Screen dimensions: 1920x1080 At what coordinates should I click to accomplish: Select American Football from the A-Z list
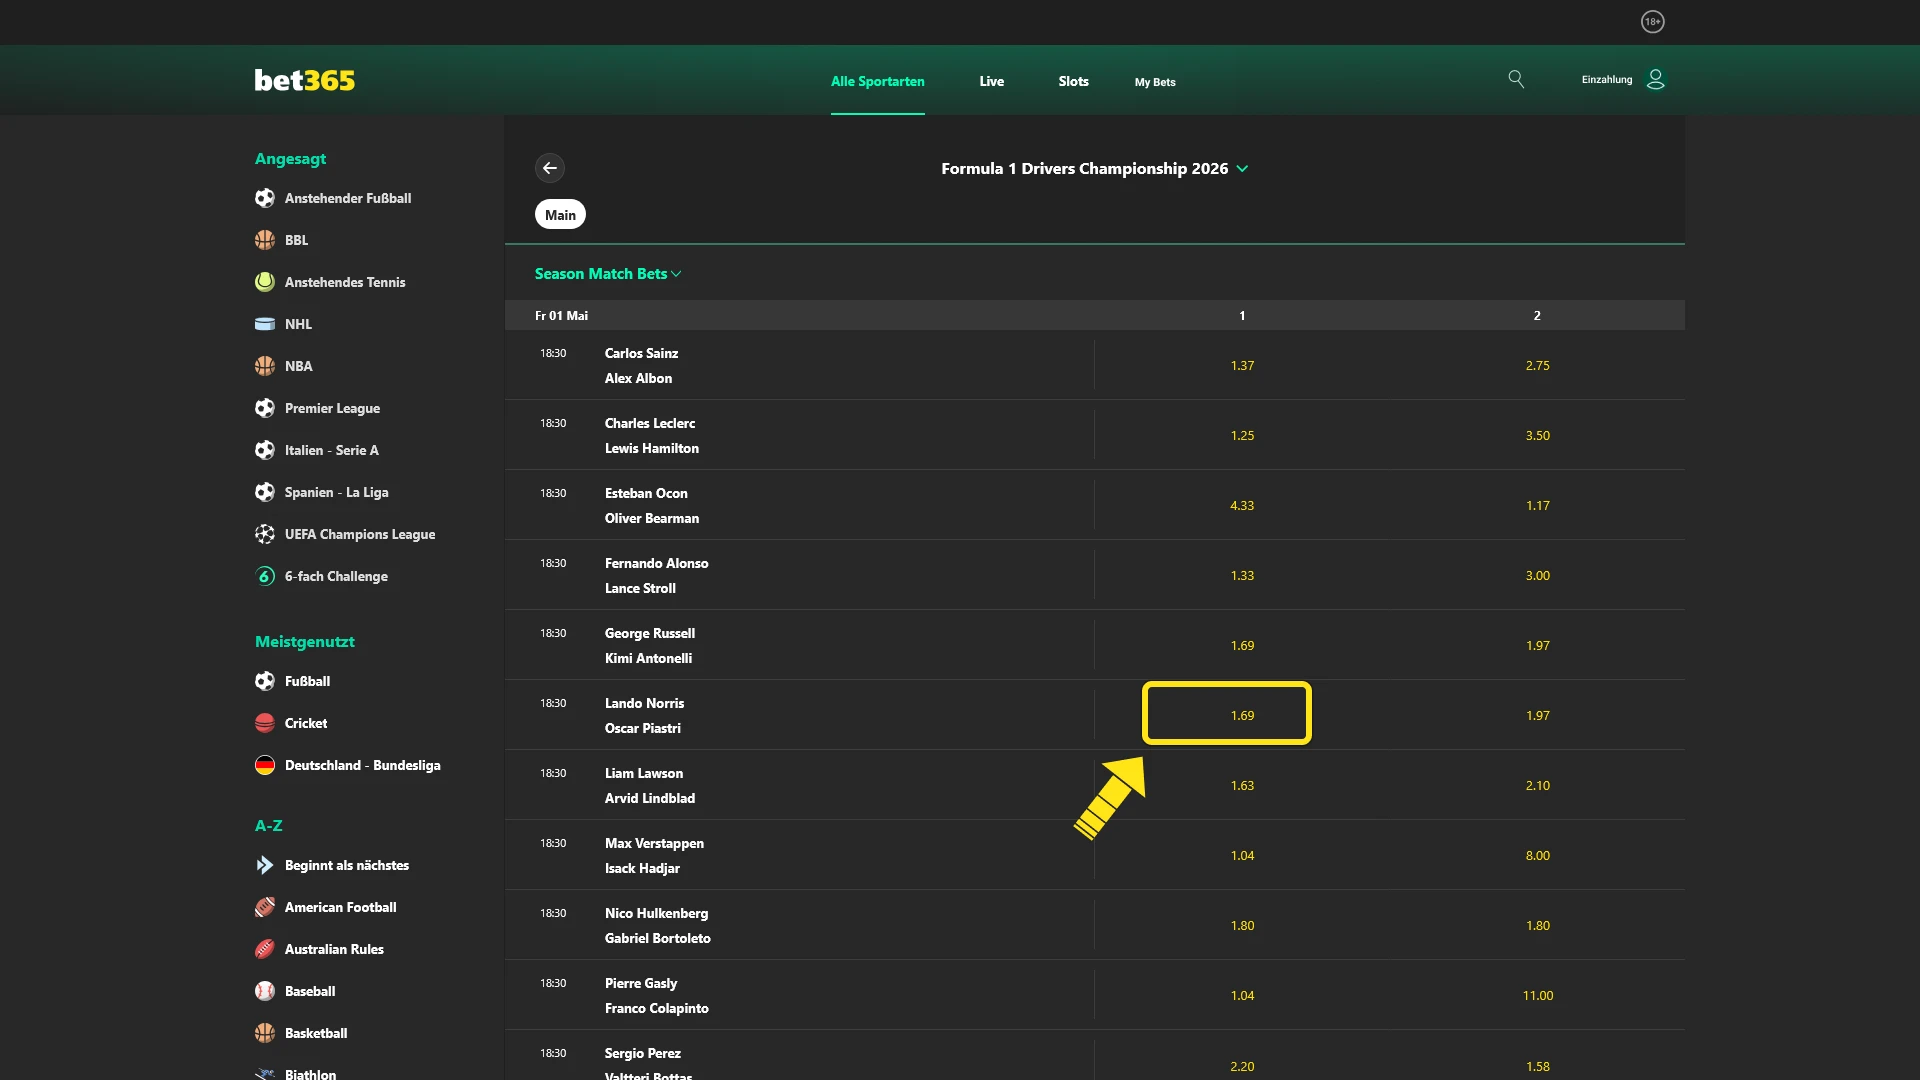pos(340,907)
